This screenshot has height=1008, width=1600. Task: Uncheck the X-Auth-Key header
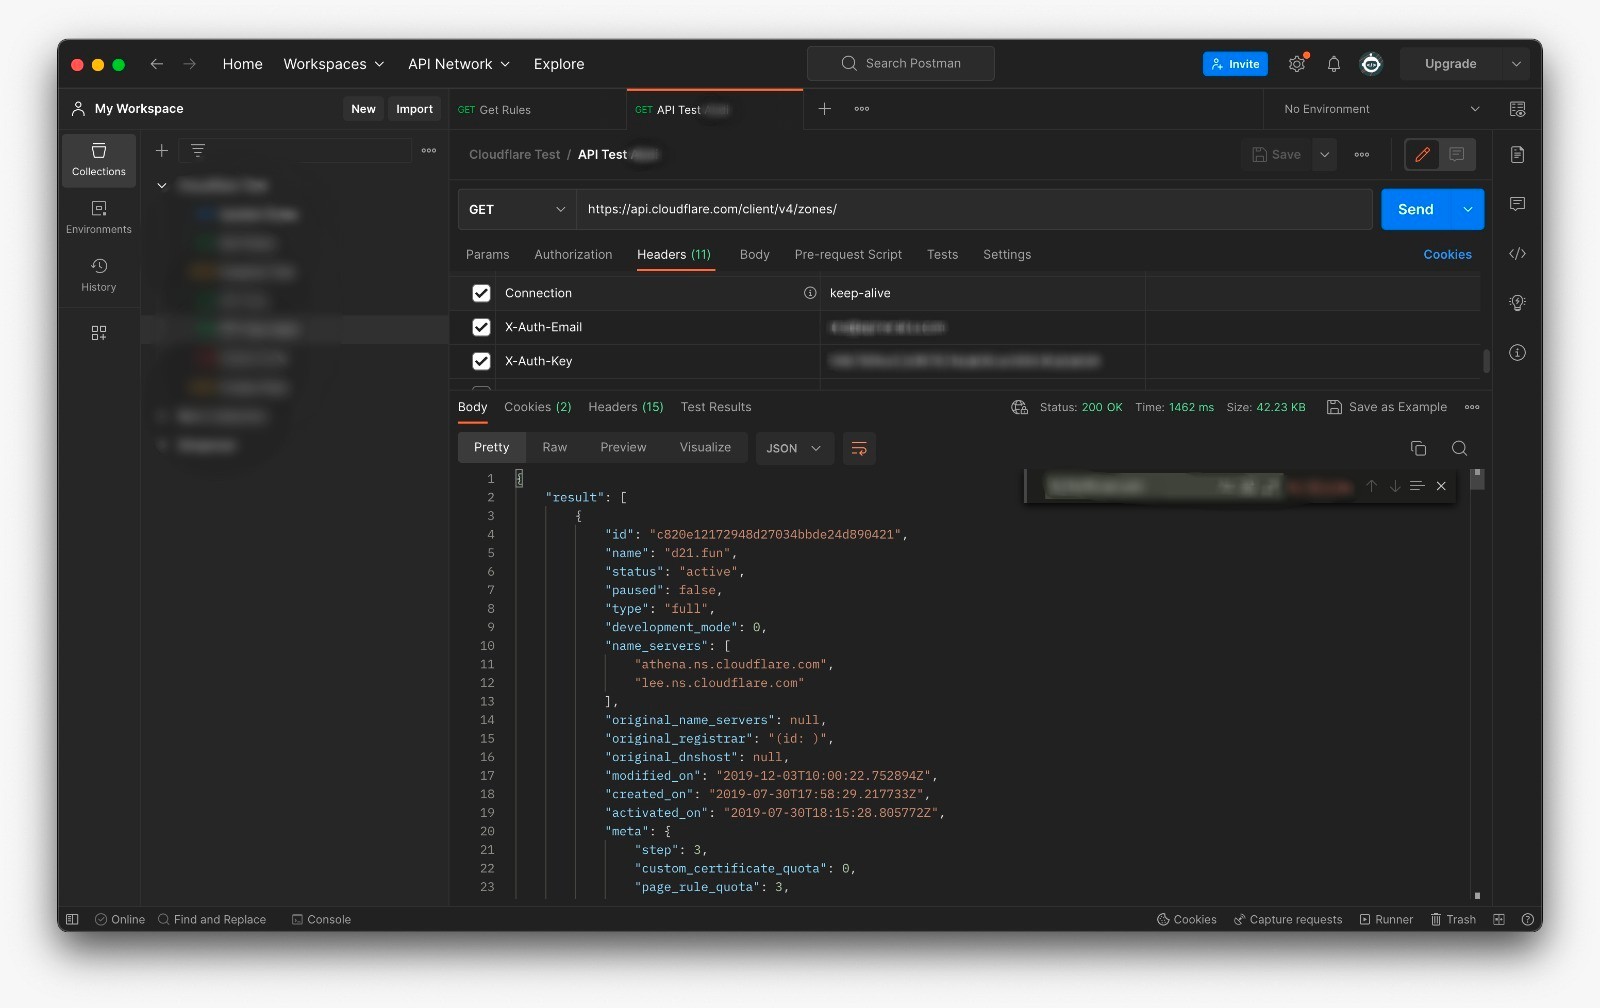point(481,361)
